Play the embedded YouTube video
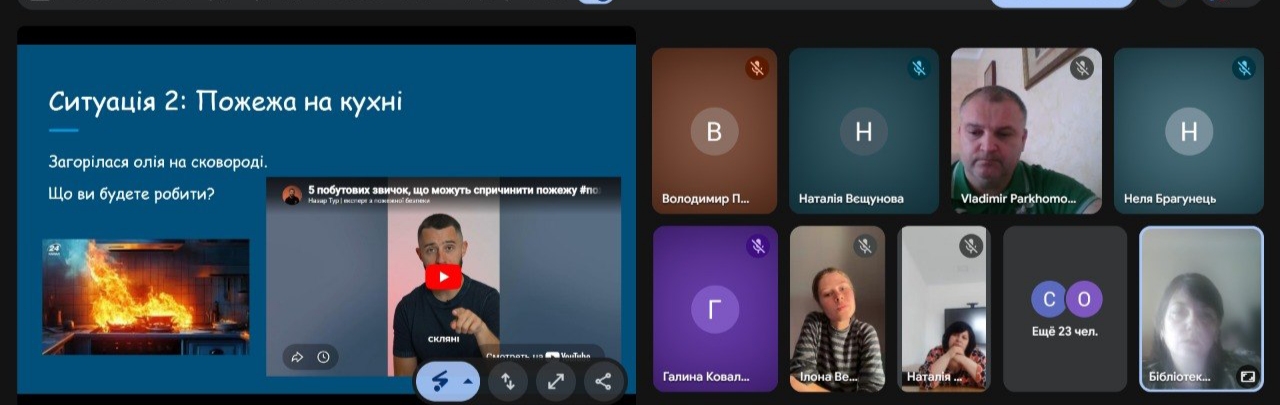This screenshot has width=1280, height=405. point(444,276)
